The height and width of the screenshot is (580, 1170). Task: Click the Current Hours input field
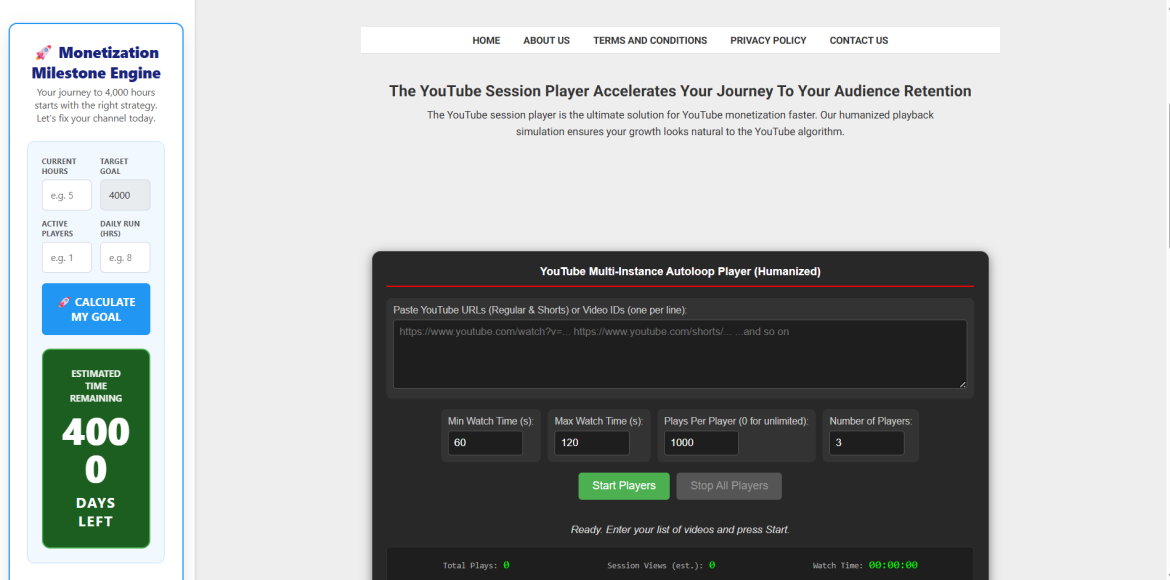67,195
